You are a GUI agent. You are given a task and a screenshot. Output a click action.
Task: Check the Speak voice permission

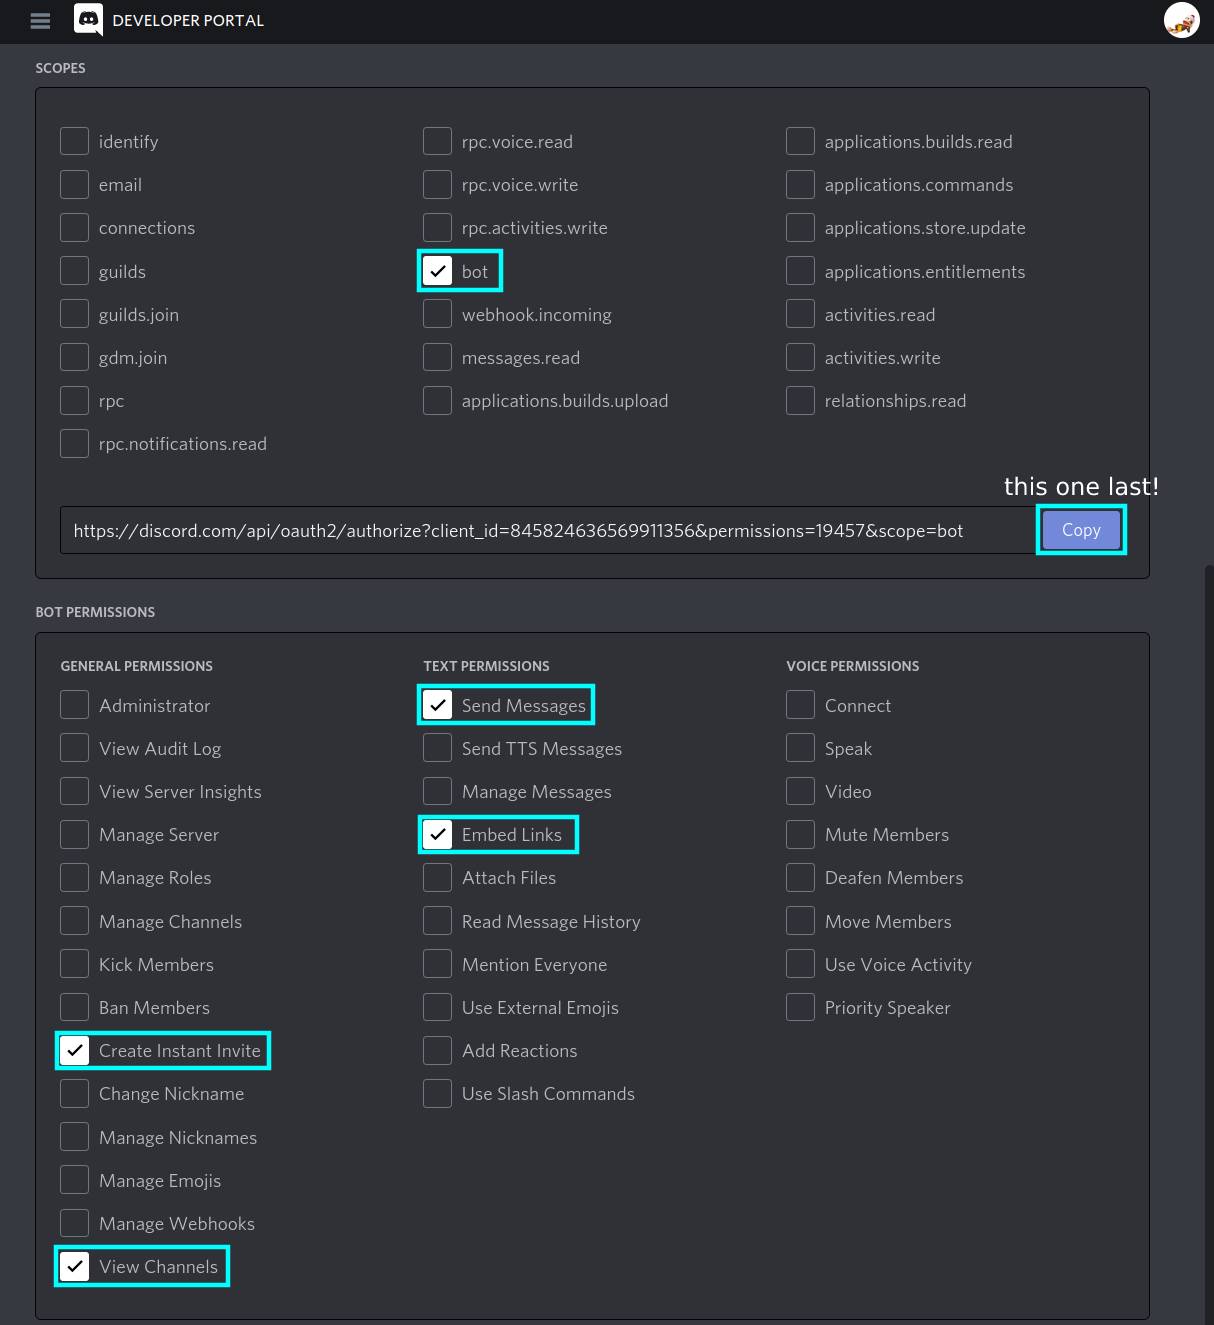pyautogui.click(x=800, y=748)
